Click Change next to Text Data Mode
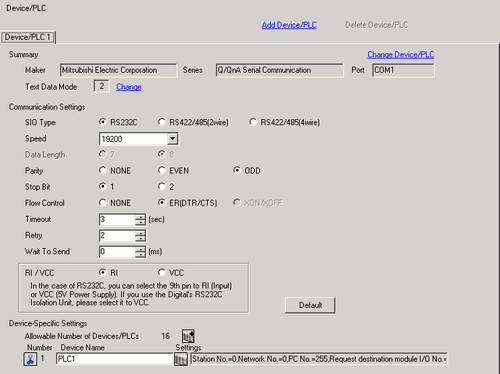Screen dimensions: 500x374 [x=129, y=87]
